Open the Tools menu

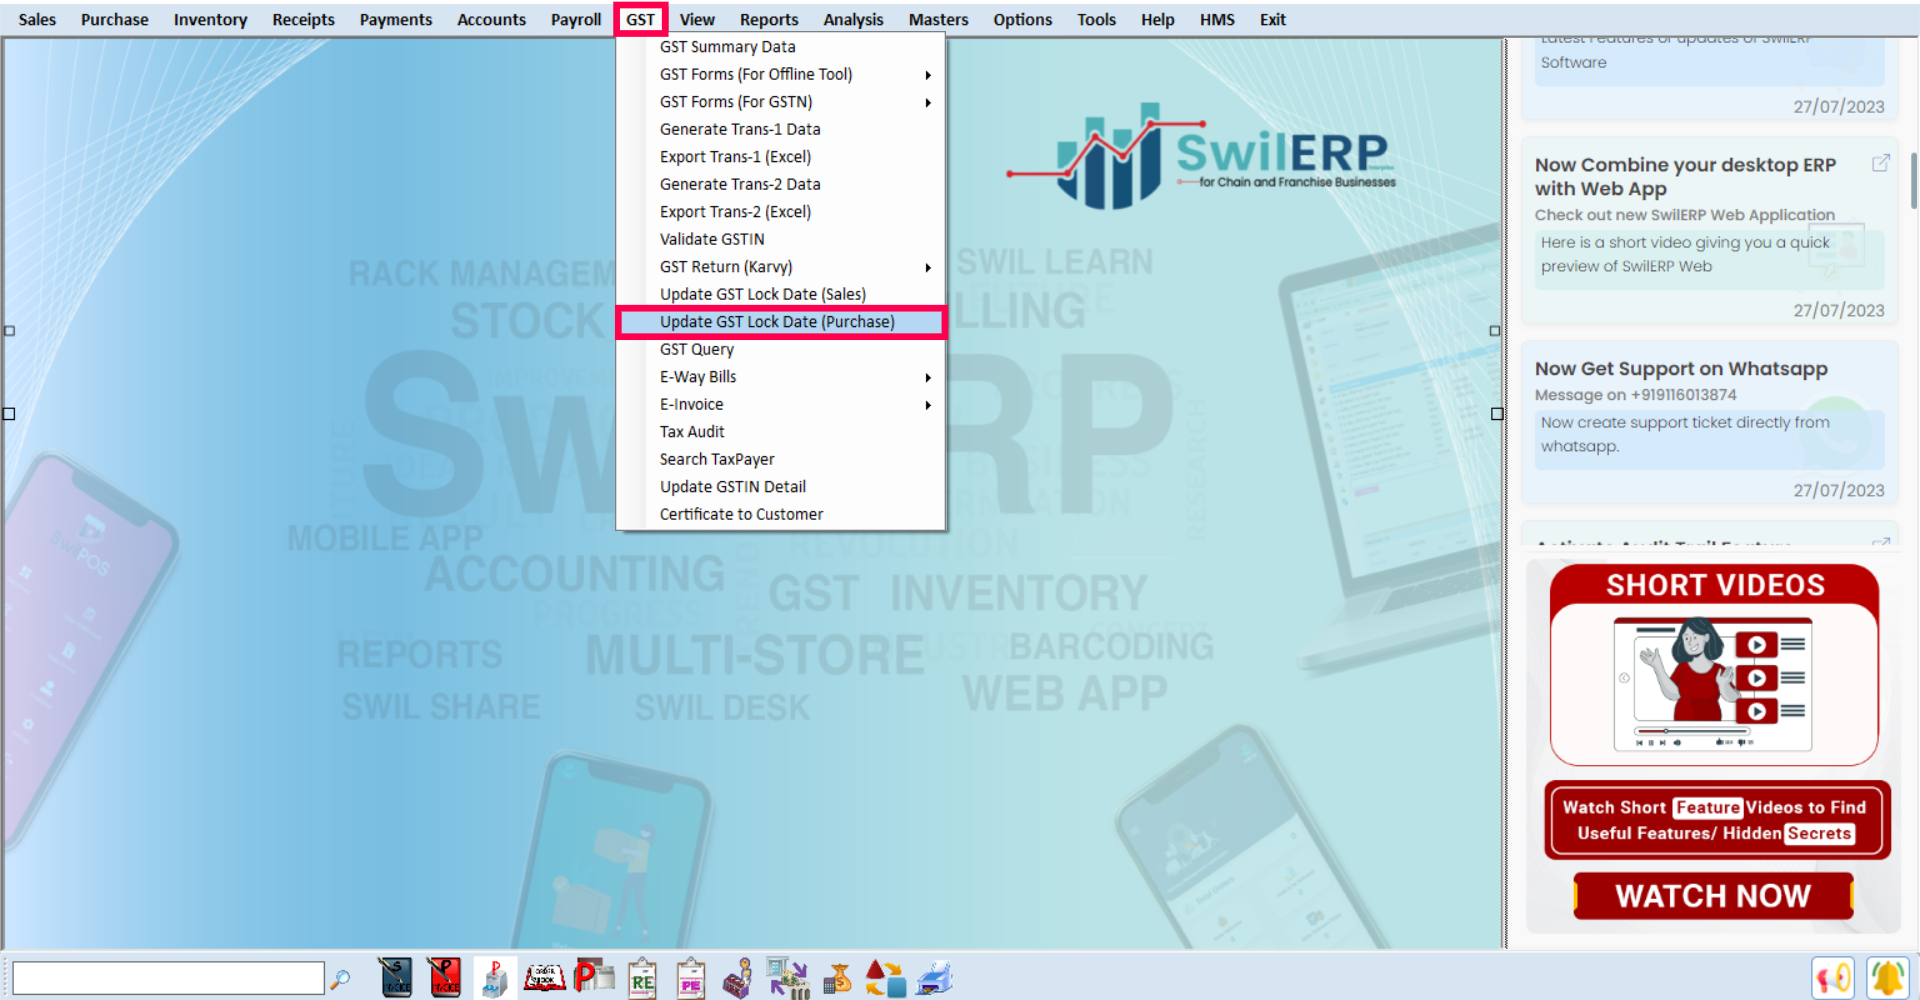[x=1096, y=19]
